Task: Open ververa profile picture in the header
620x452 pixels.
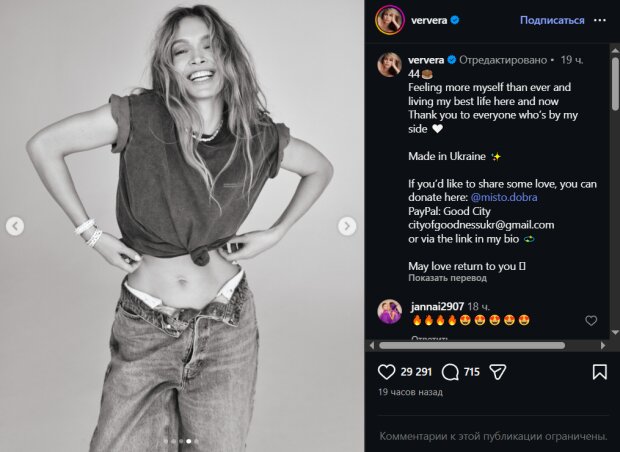Action: pos(389,19)
